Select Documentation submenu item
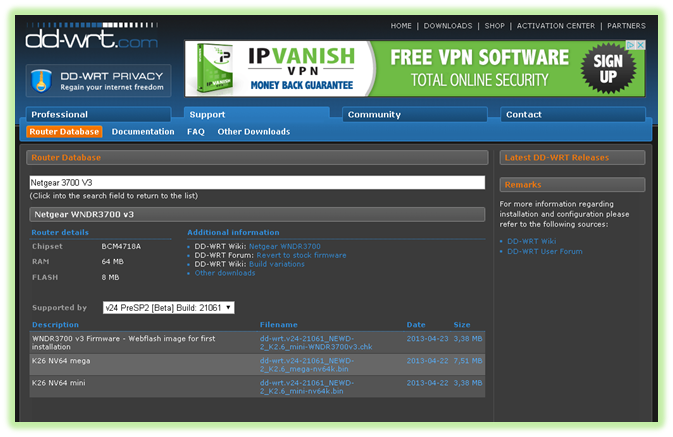The width and height of the screenshot is (673, 437). coord(143,132)
